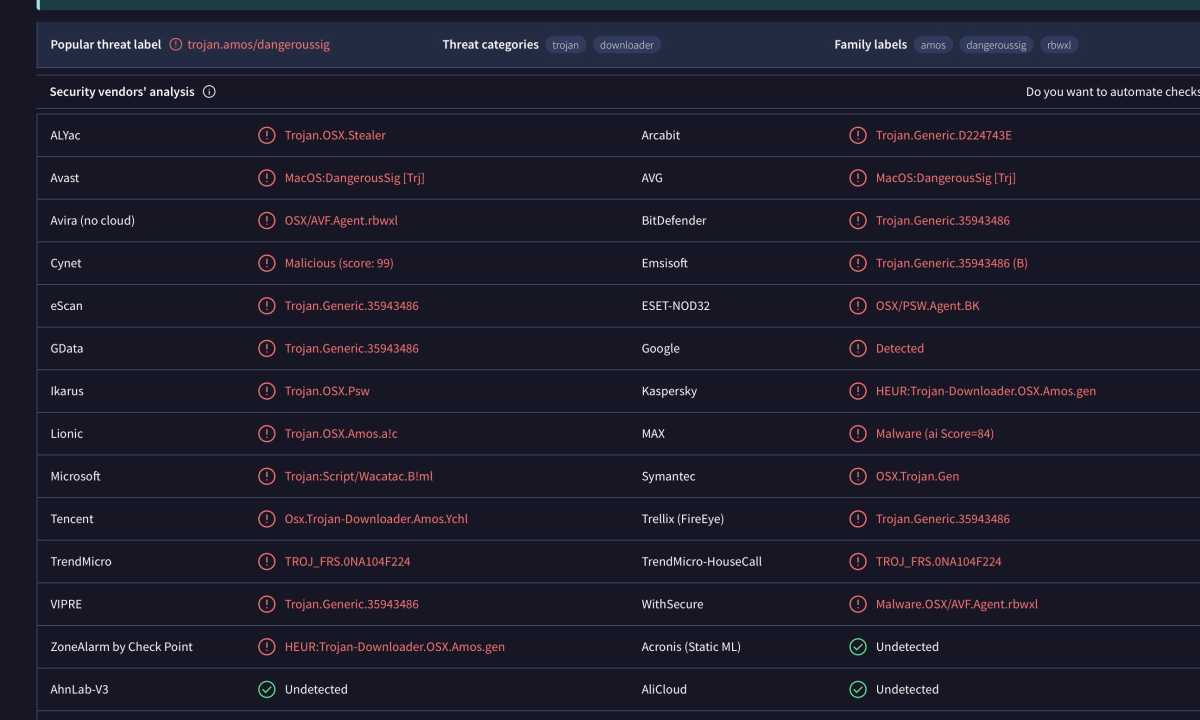The width and height of the screenshot is (1200, 720).
Task: Click the Microsoft detection alert icon
Action: tap(266, 476)
